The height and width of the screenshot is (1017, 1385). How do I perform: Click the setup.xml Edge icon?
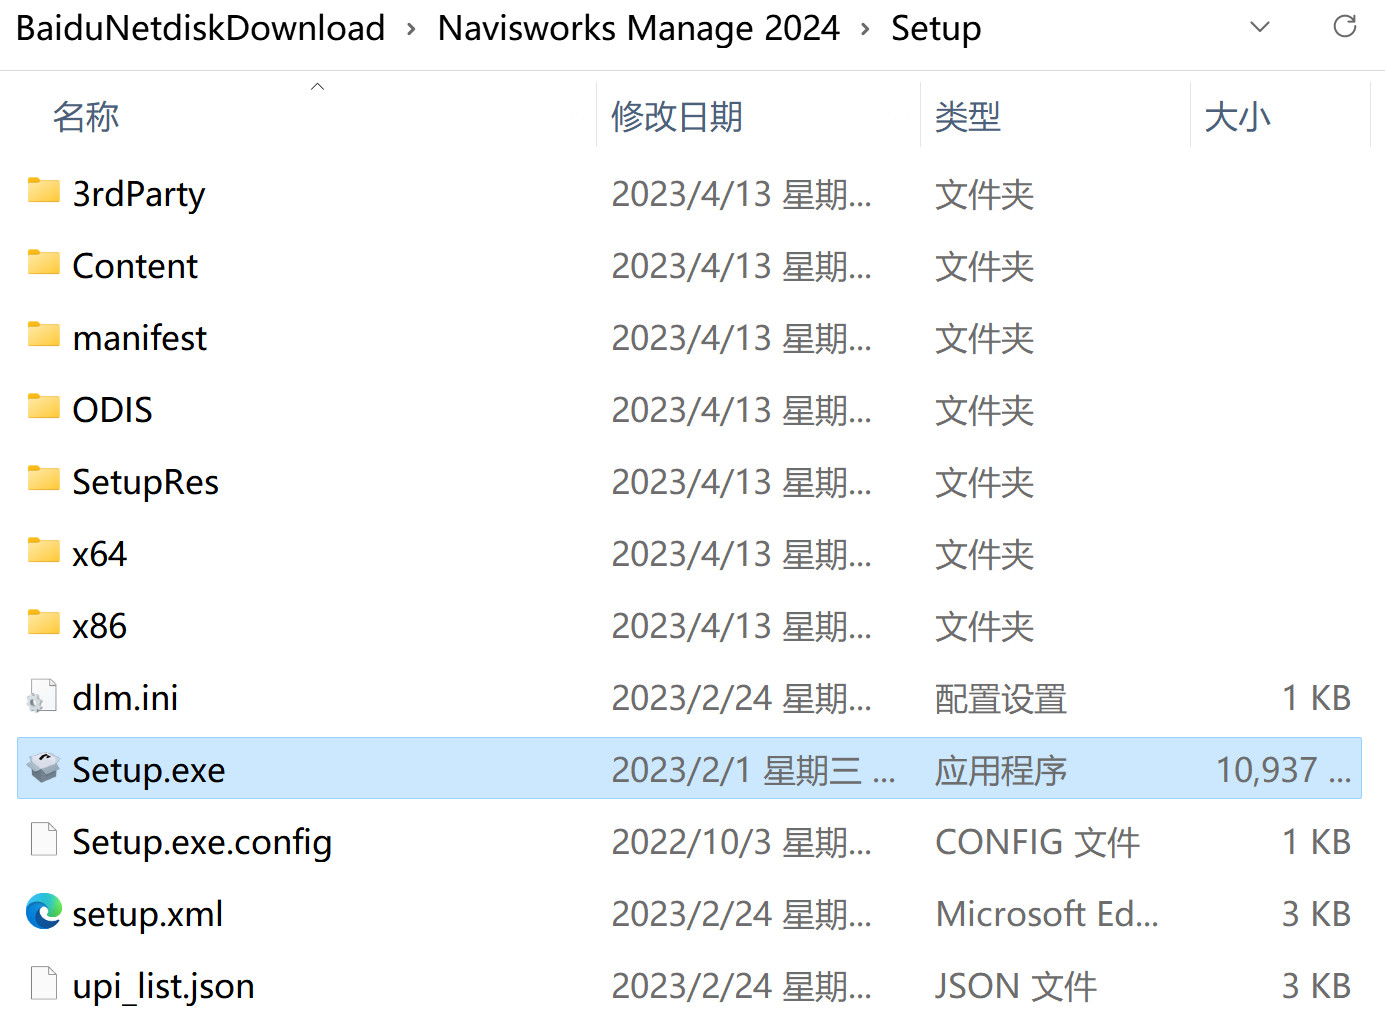click(x=43, y=911)
